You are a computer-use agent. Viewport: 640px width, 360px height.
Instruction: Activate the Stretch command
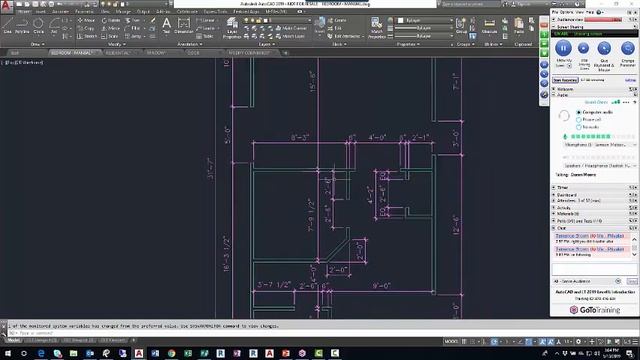point(87,36)
